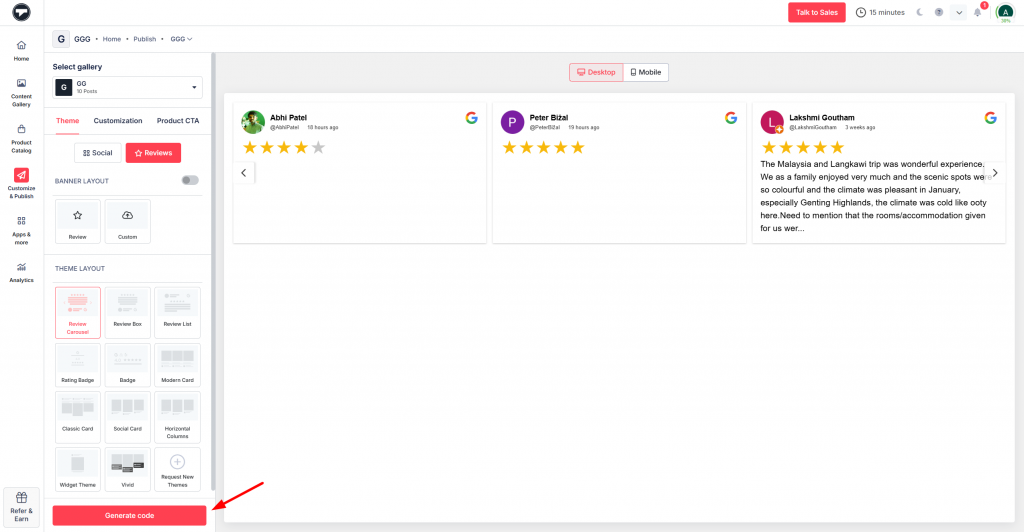Viewport: 1024px width, 532px height.
Task: Open the top bar chevron dropdown
Action: [959, 12]
